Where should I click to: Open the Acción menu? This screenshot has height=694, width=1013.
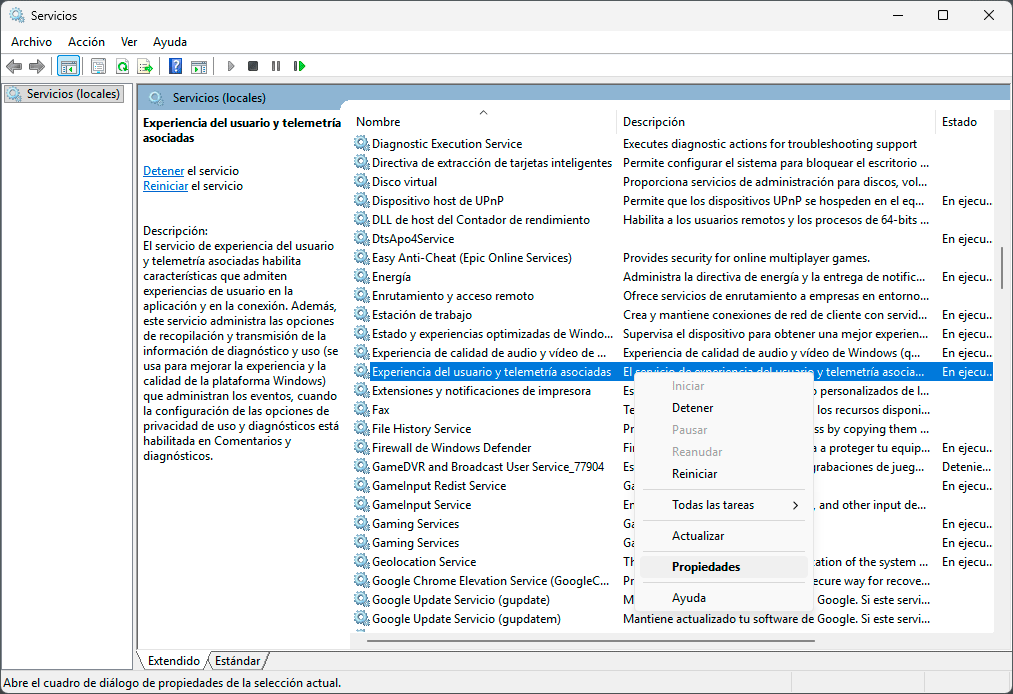point(86,42)
